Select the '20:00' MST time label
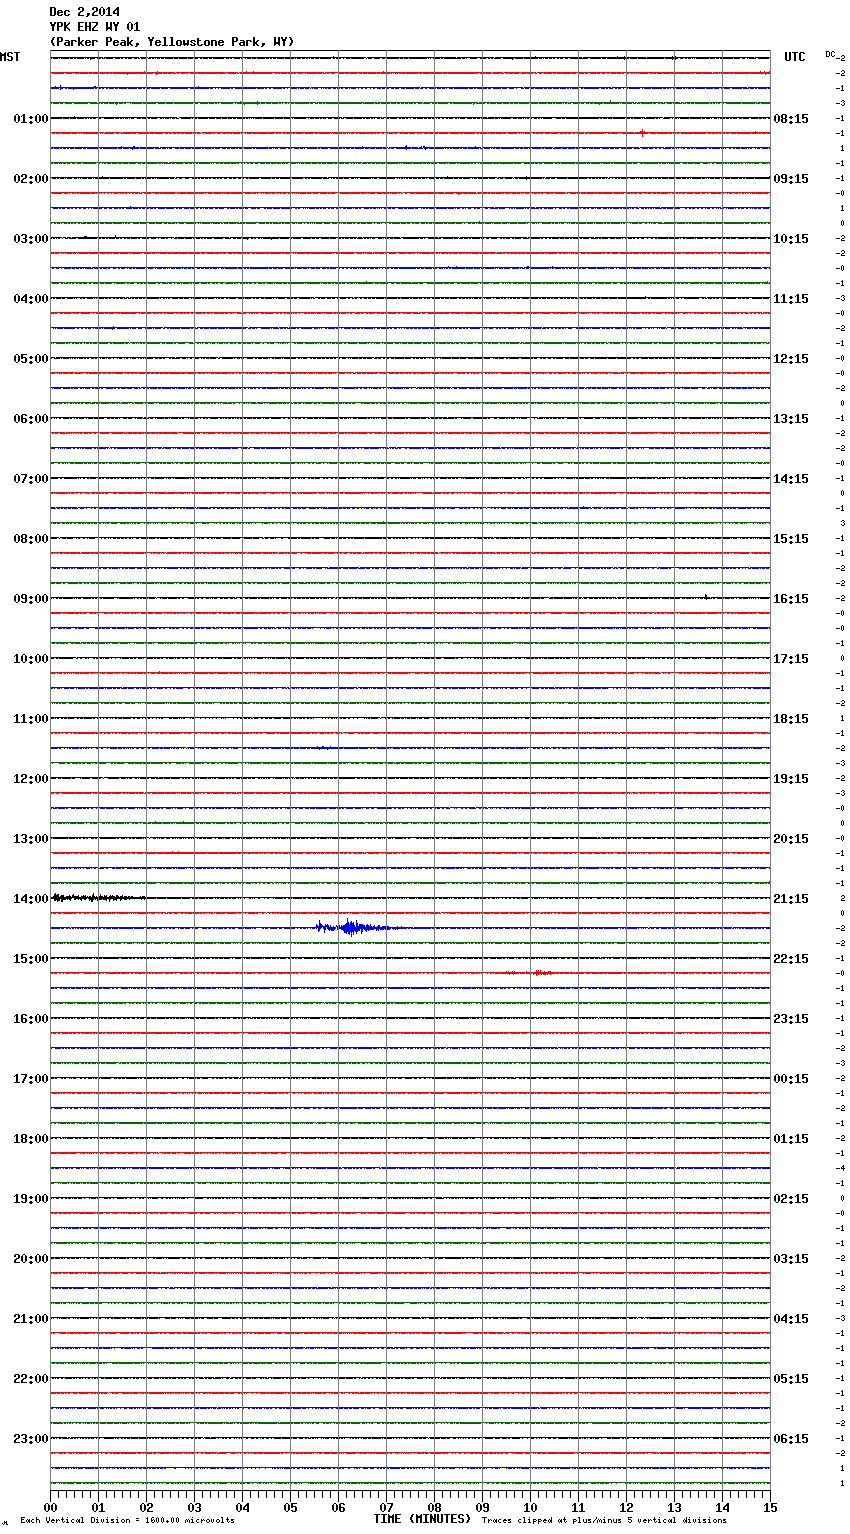Screen dimensions: 850x1534 [31, 1259]
